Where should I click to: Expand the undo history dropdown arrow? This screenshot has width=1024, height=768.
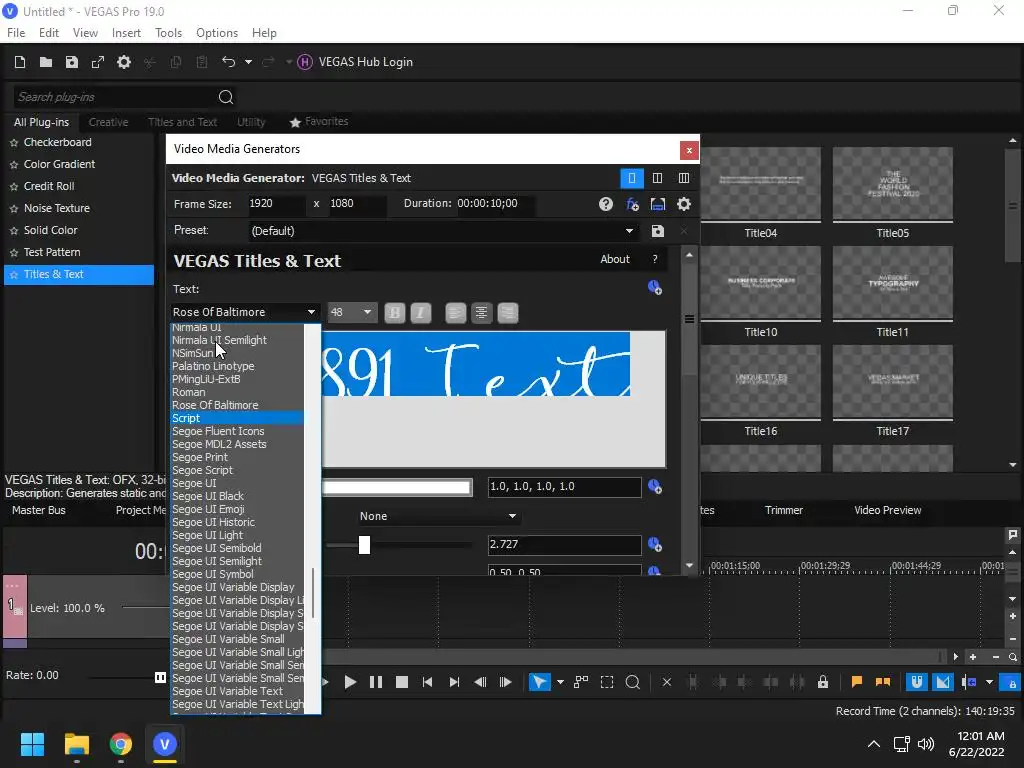(x=248, y=62)
